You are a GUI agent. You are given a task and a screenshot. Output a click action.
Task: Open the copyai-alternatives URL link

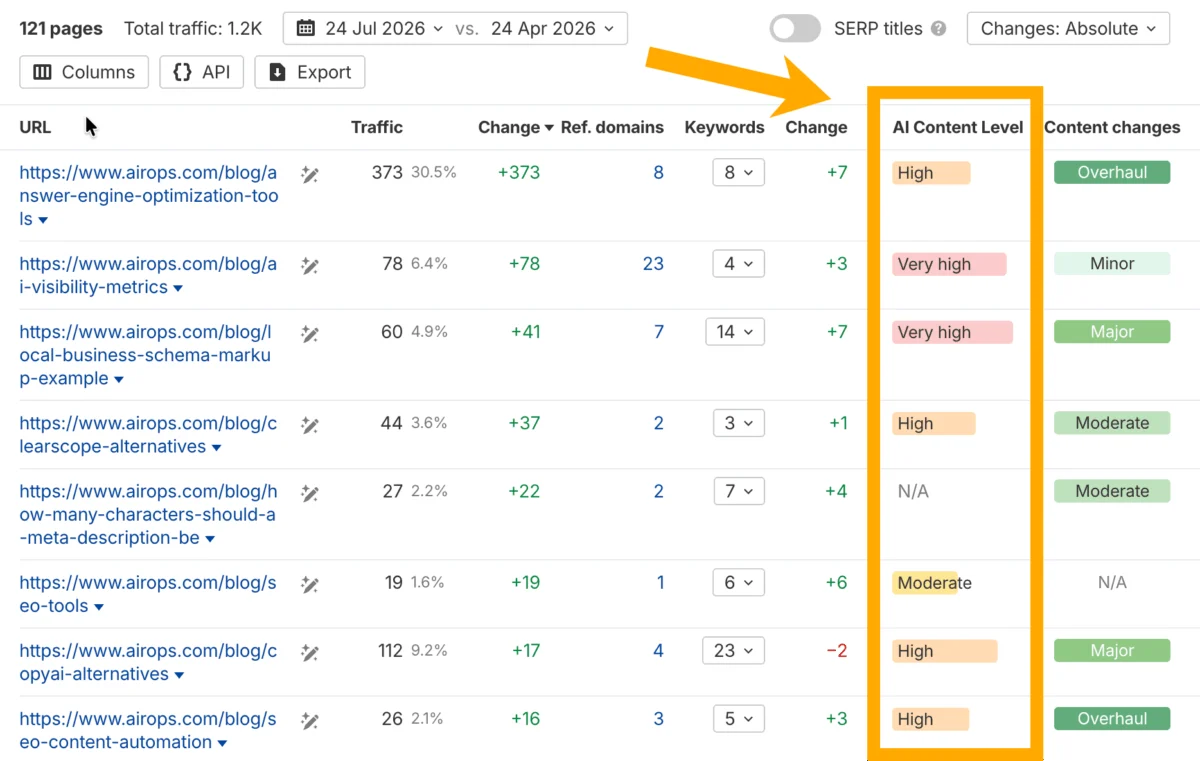tap(149, 662)
